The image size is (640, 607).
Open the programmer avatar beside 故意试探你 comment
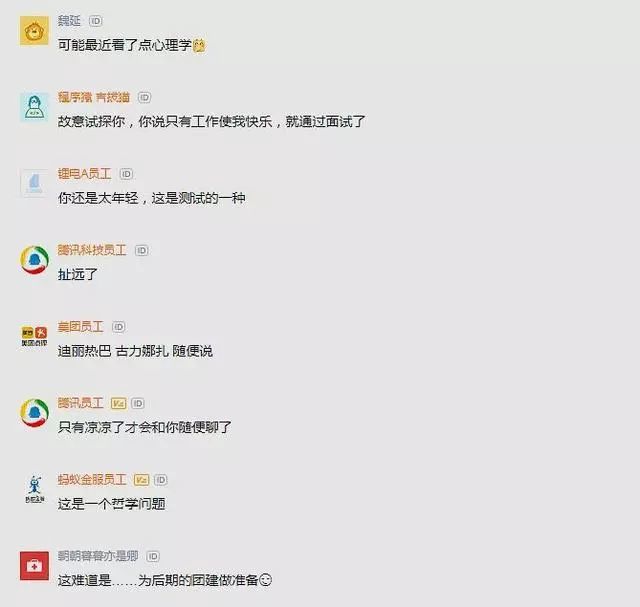point(34,107)
